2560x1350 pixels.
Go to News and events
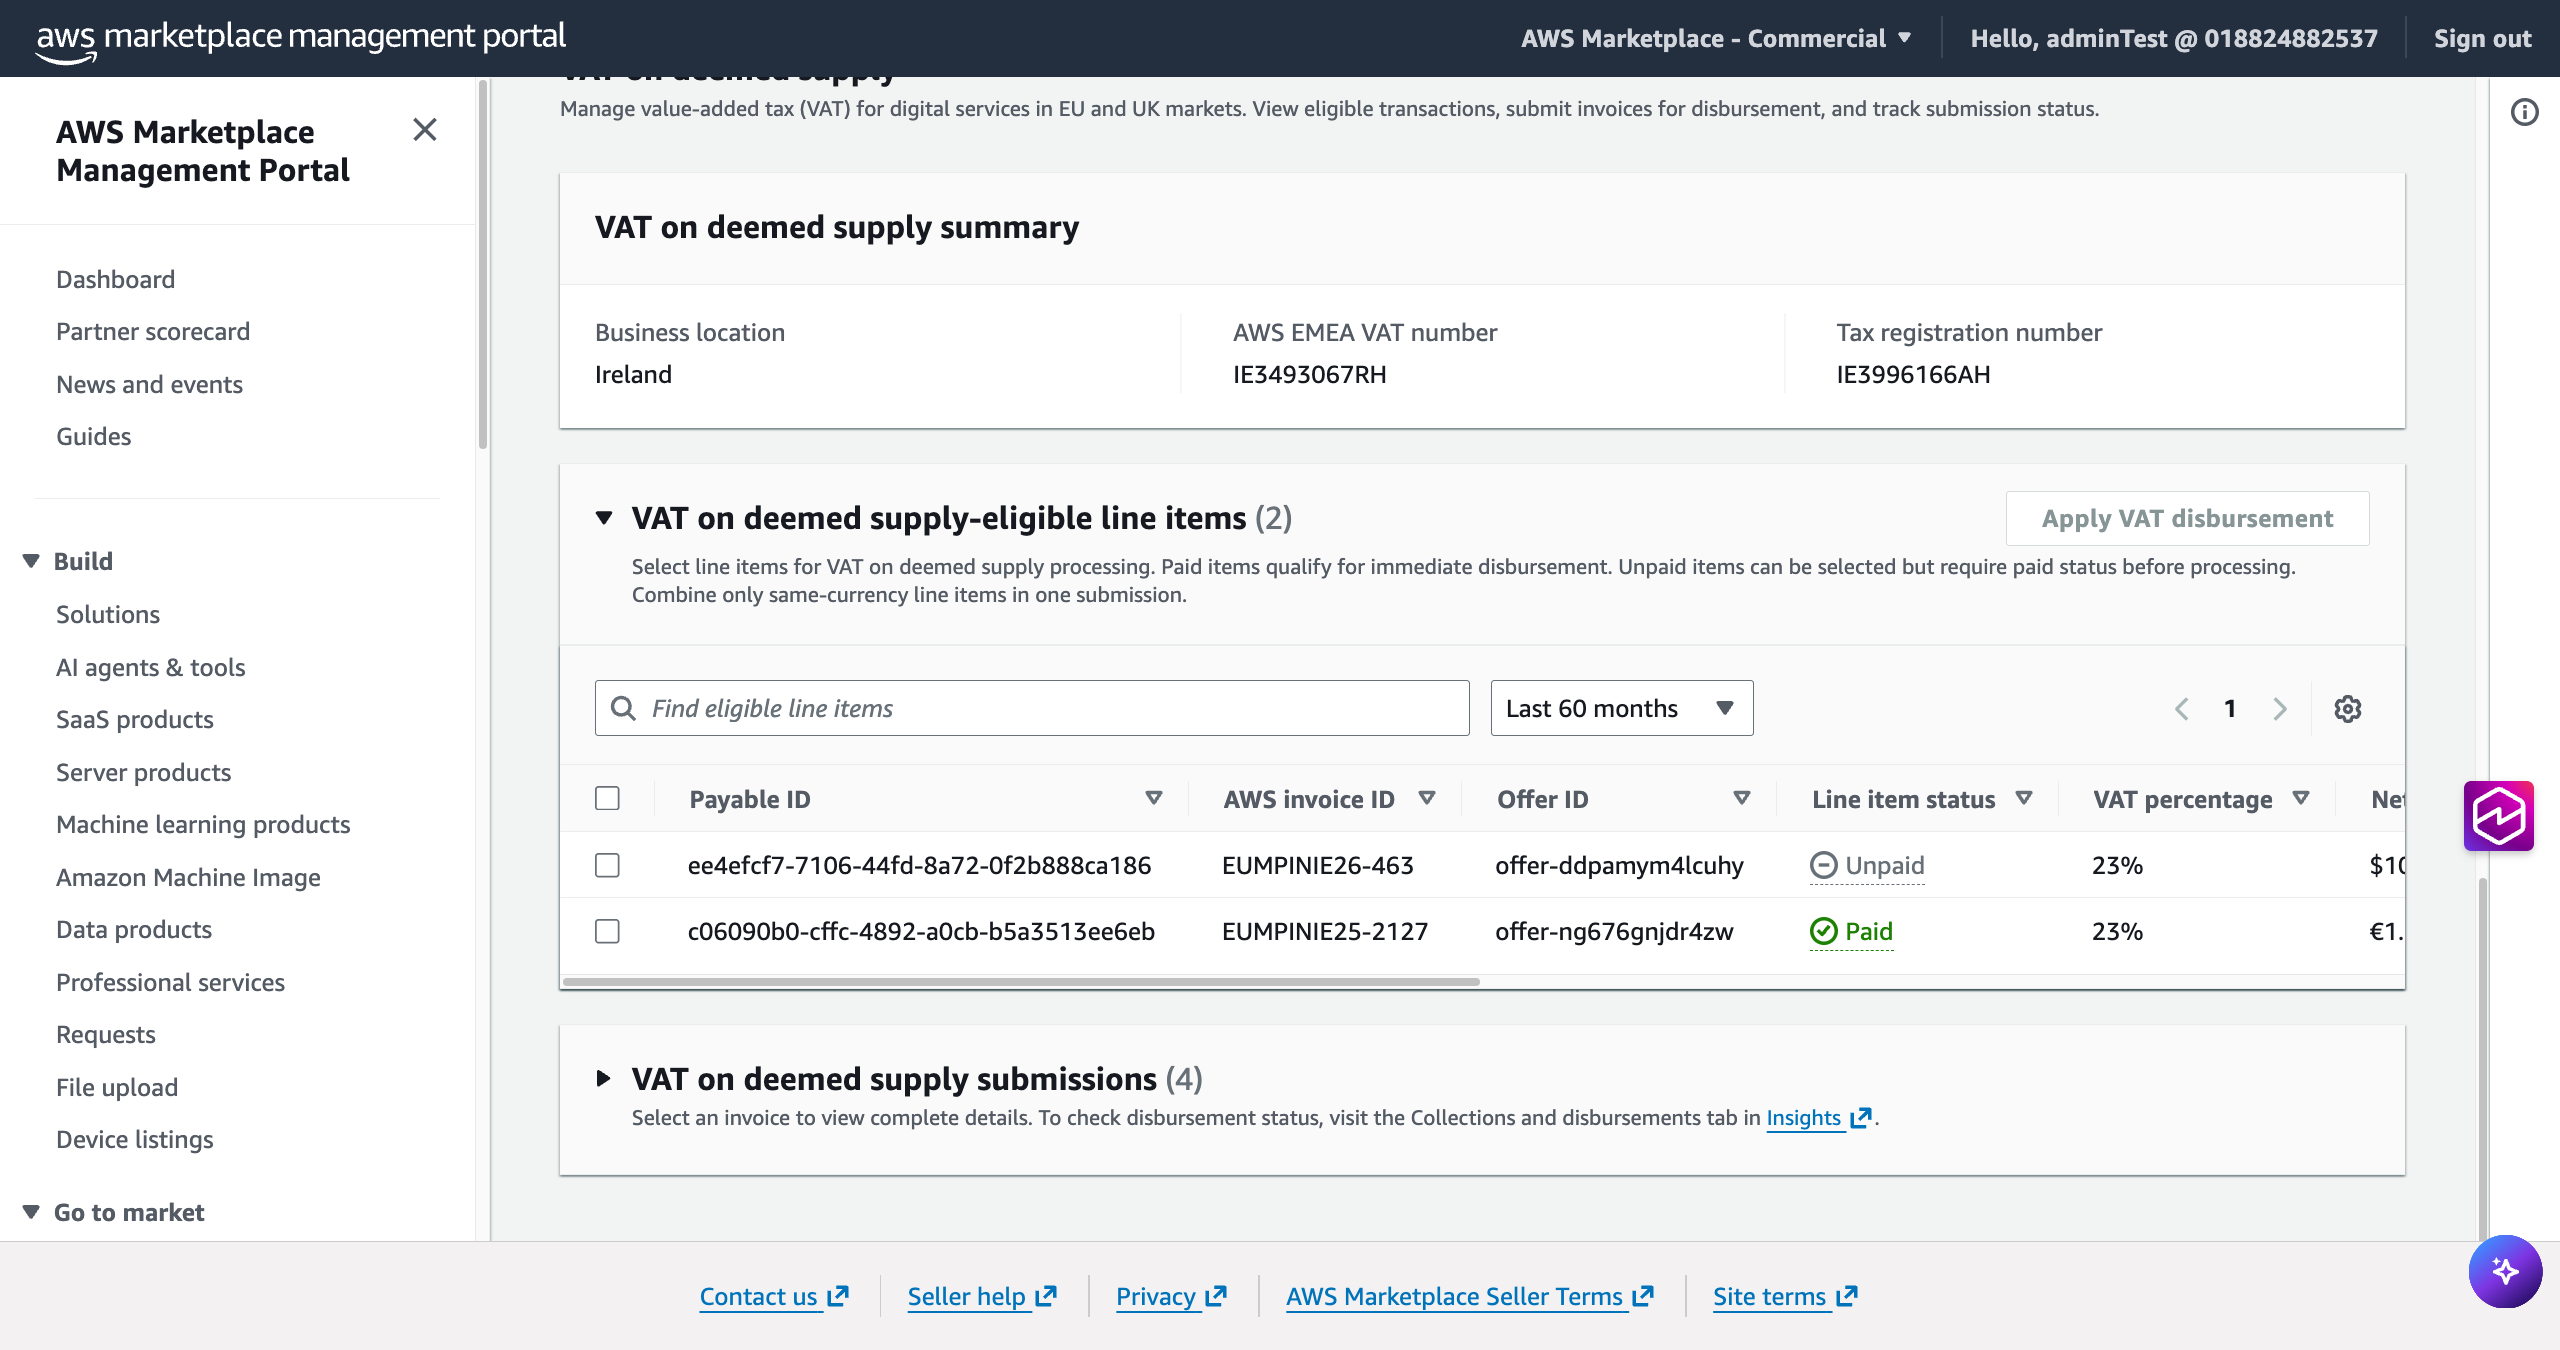tap(150, 384)
